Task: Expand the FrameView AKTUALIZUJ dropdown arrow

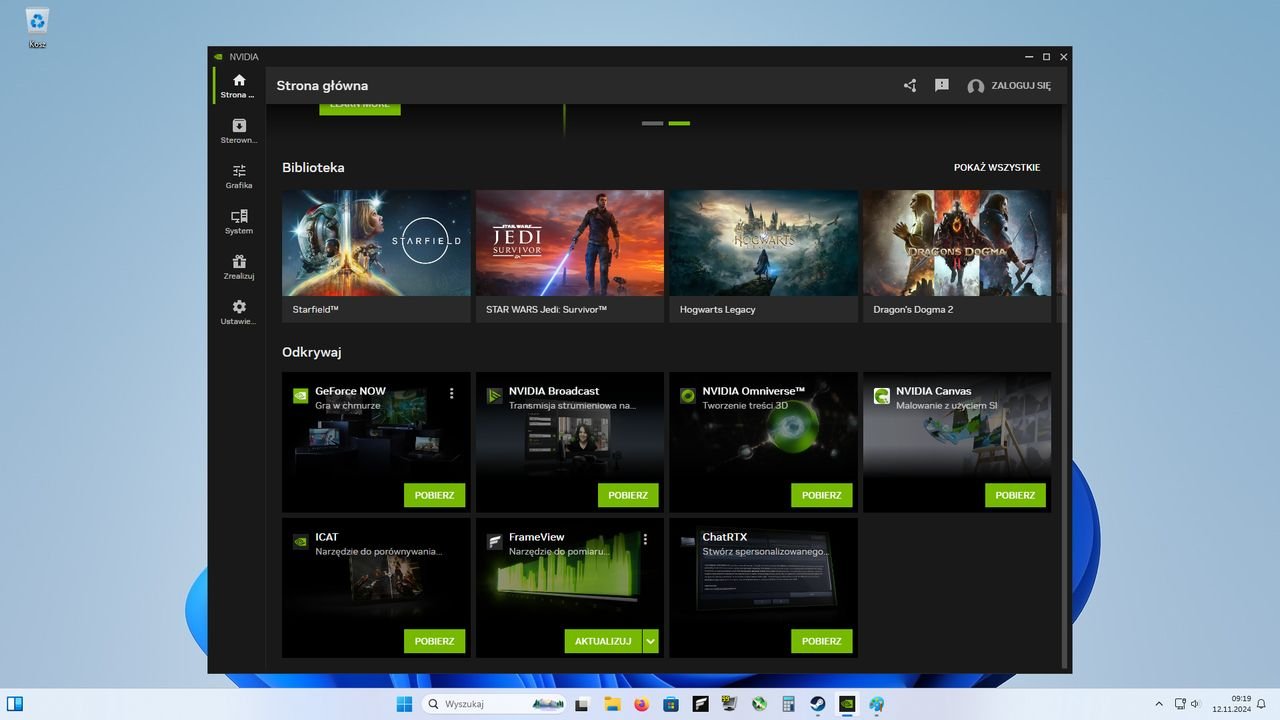Action: point(651,641)
